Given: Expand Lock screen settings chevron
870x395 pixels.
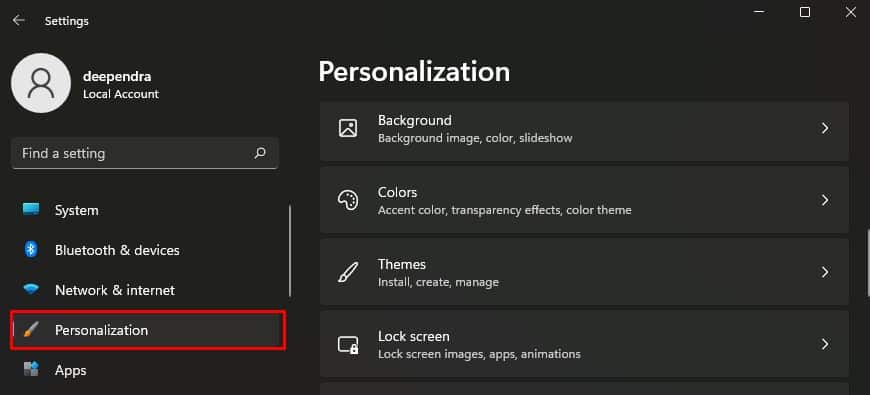Looking at the screenshot, I should click(x=825, y=345).
